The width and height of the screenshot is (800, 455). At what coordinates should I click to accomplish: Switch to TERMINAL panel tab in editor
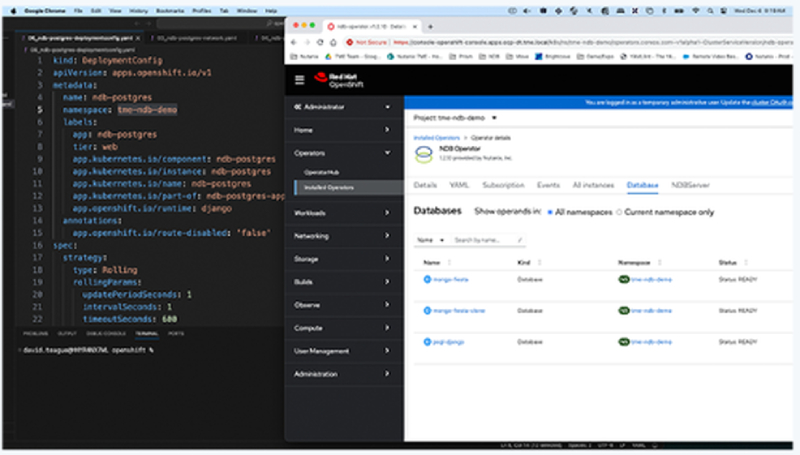(x=146, y=334)
